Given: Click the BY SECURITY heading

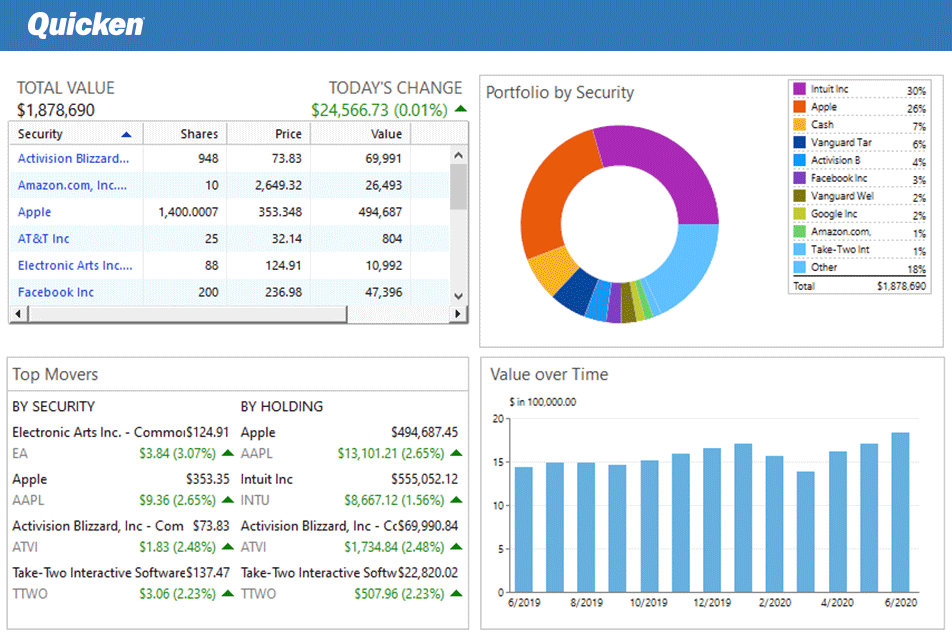Looking at the screenshot, I should tap(53, 406).
